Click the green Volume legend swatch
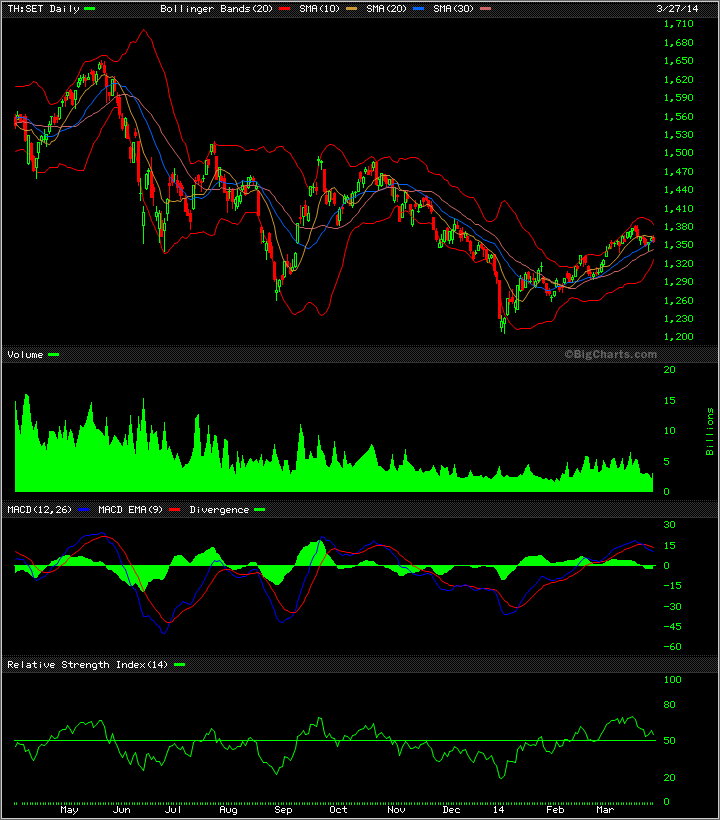This screenshot has height=820, width=720. 53,355
